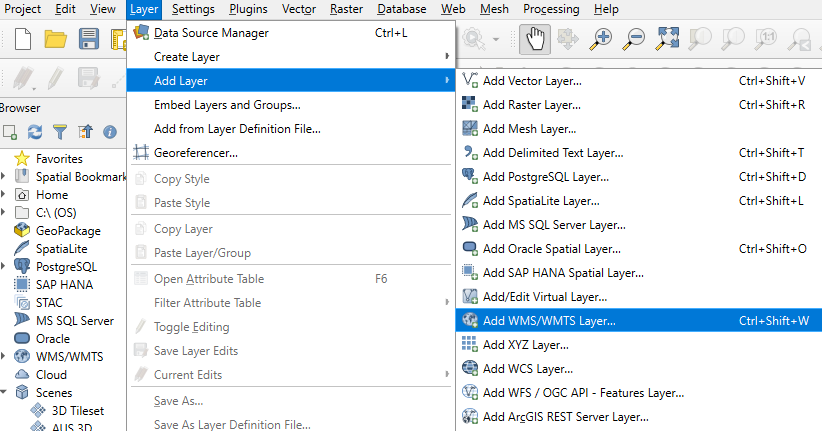Select the Pan Map hand tool

535,39
